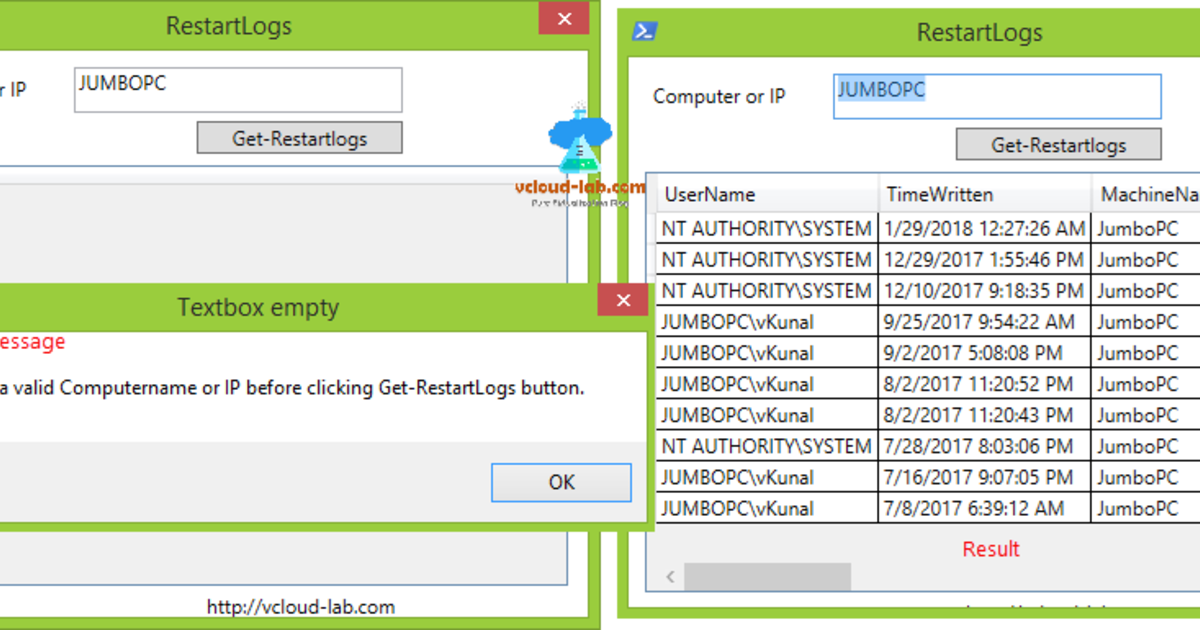Screen dimensions: 1200x630
Task: Select NT AUTHORITY\SYSTEM in the 12/29/2017 row
Action: (x=767, y=259)
